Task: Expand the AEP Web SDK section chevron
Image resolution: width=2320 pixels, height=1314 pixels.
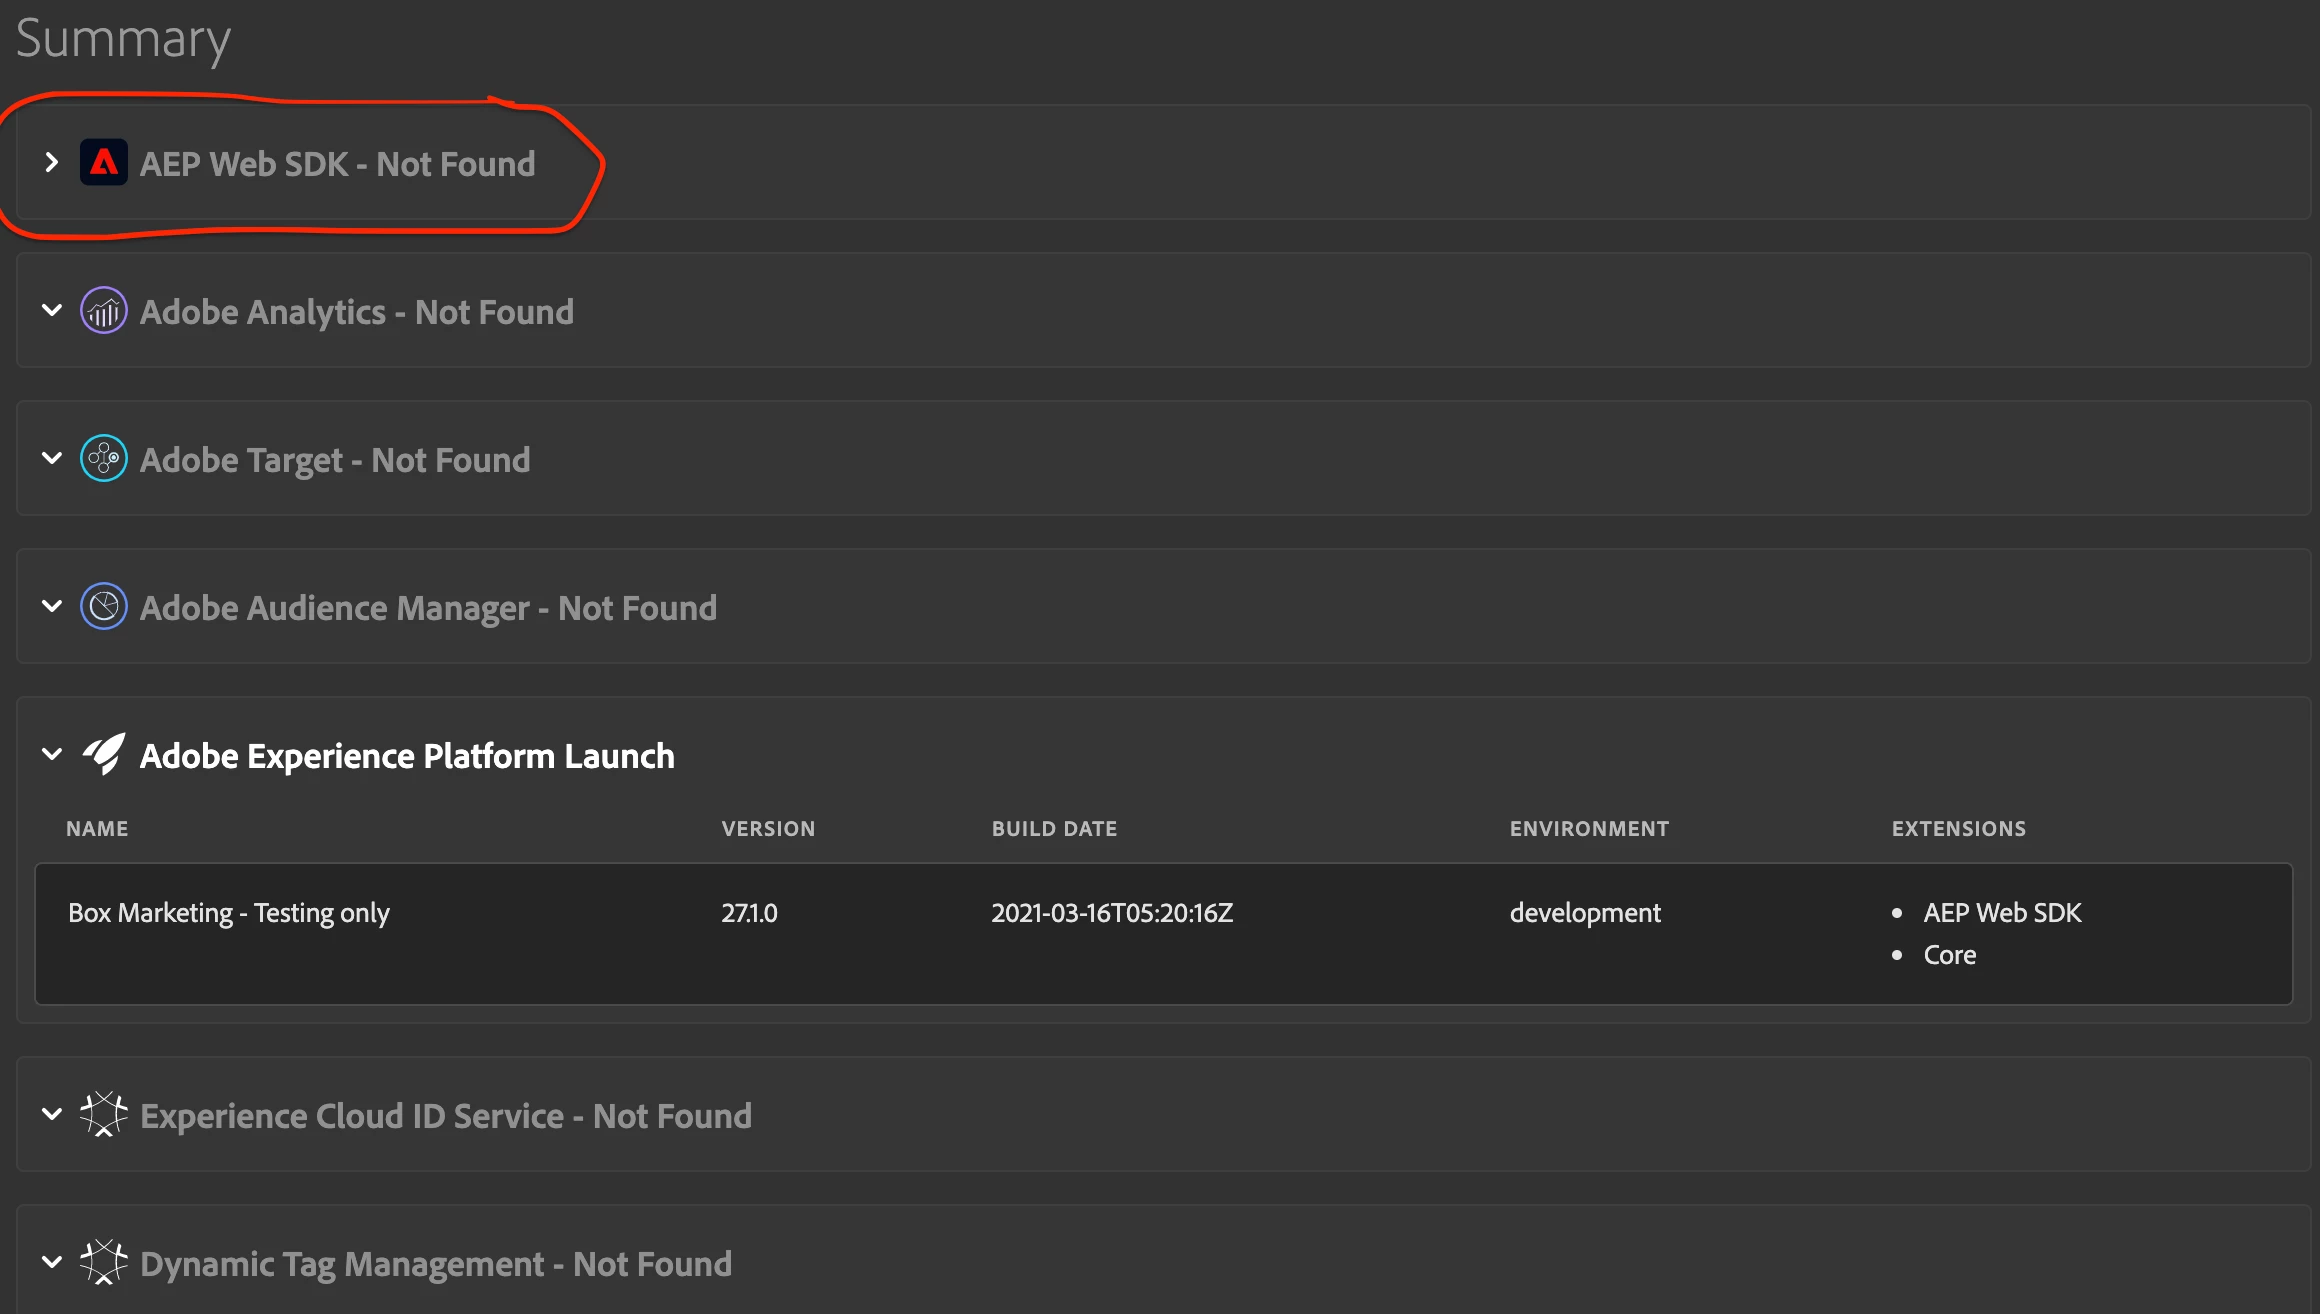Action: [x=52, y=162]
